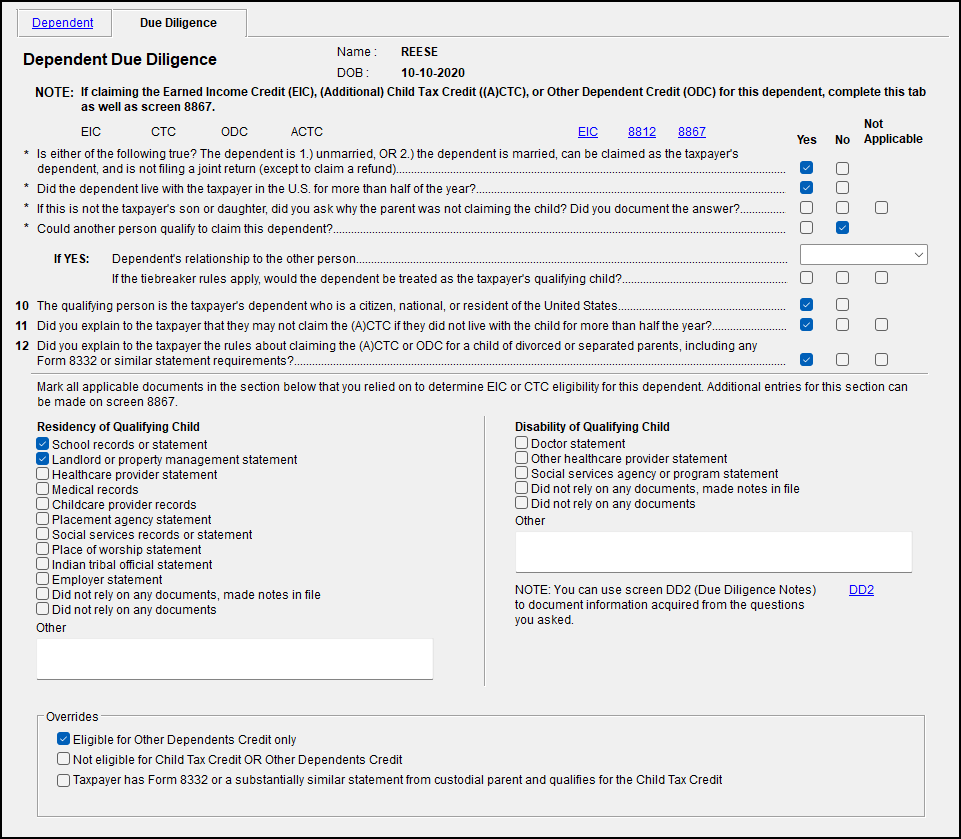Check Medical records

click(x=42, y=489)
